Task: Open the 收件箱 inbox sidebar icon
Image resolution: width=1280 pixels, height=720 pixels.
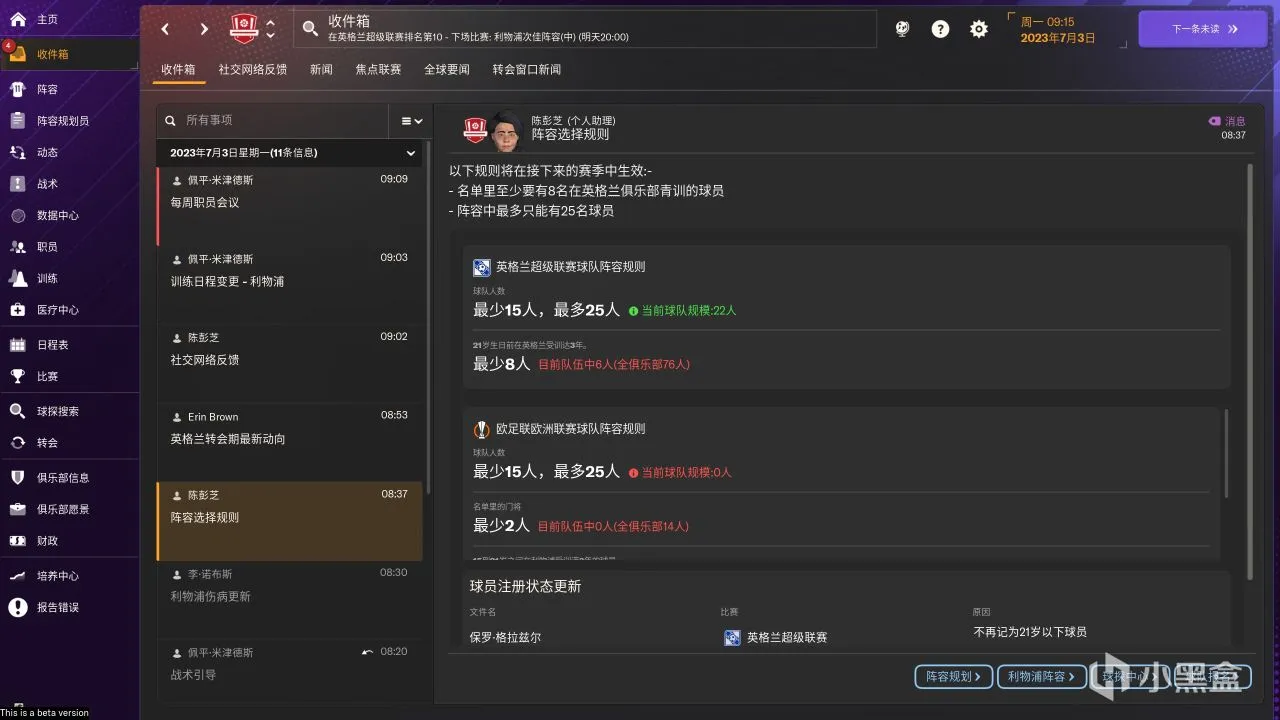Action: point(18,54)
